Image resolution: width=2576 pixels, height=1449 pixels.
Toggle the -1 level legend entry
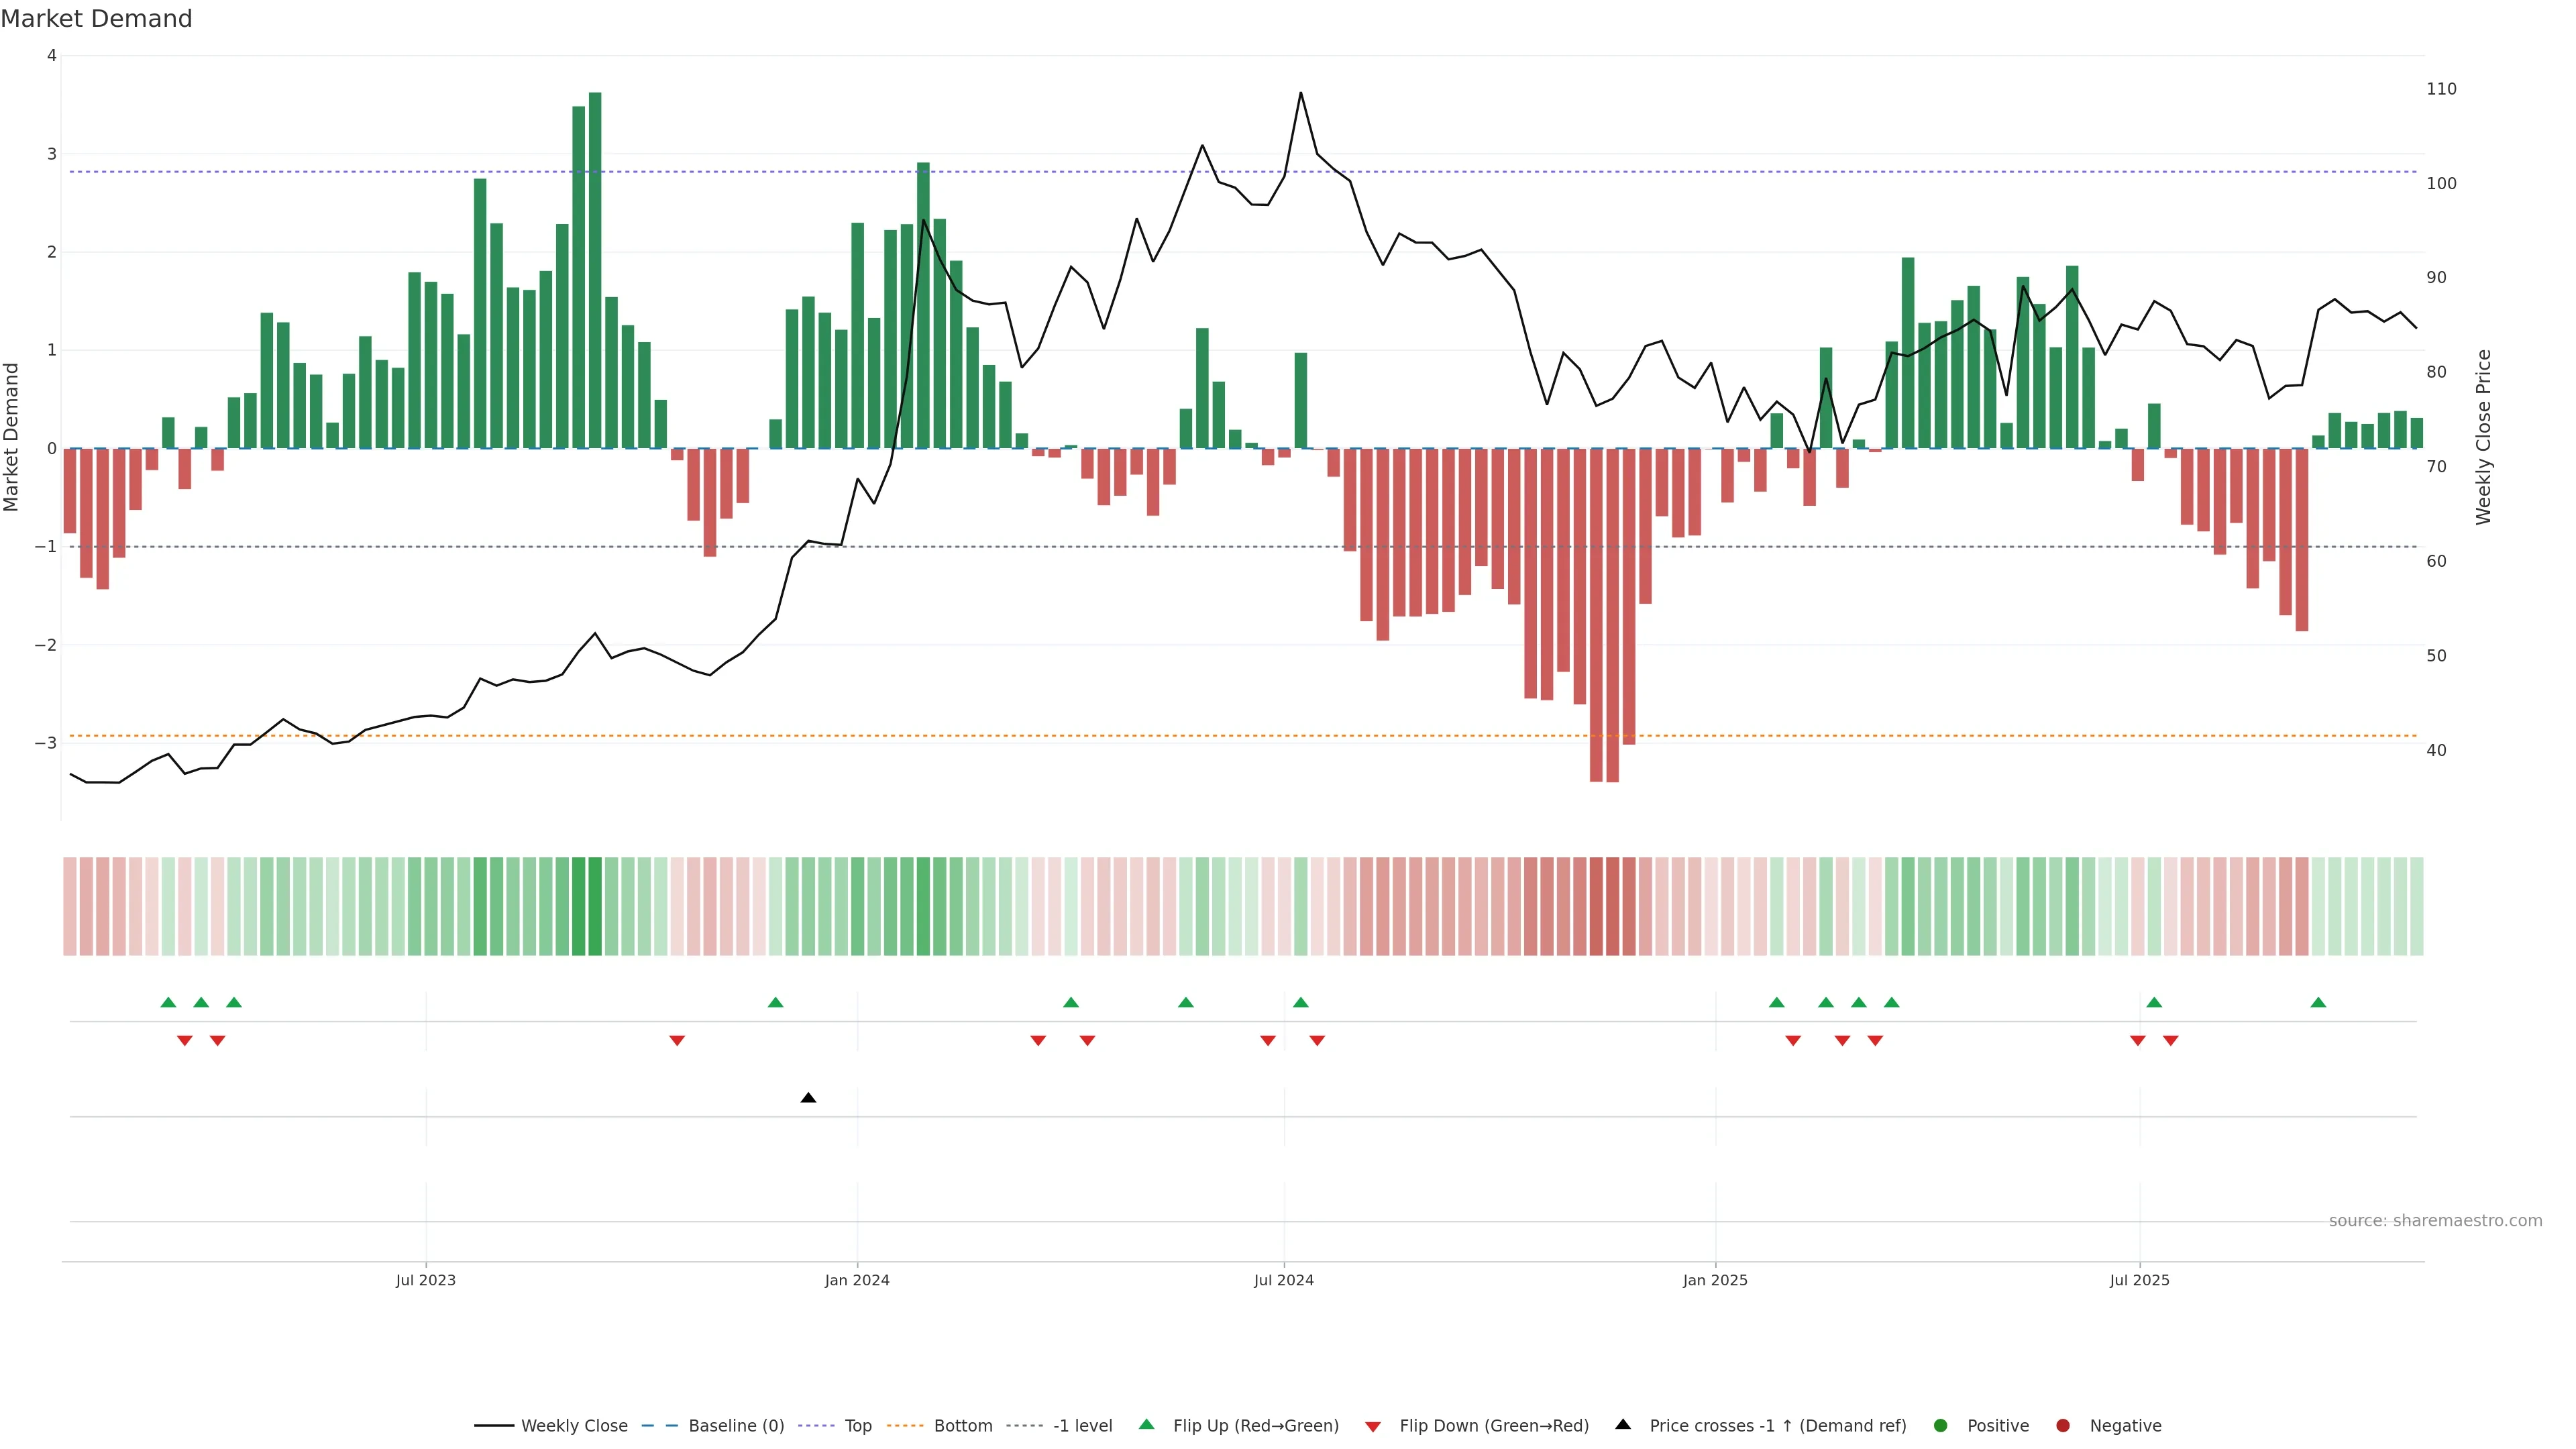click(x=1082, y=1425)
